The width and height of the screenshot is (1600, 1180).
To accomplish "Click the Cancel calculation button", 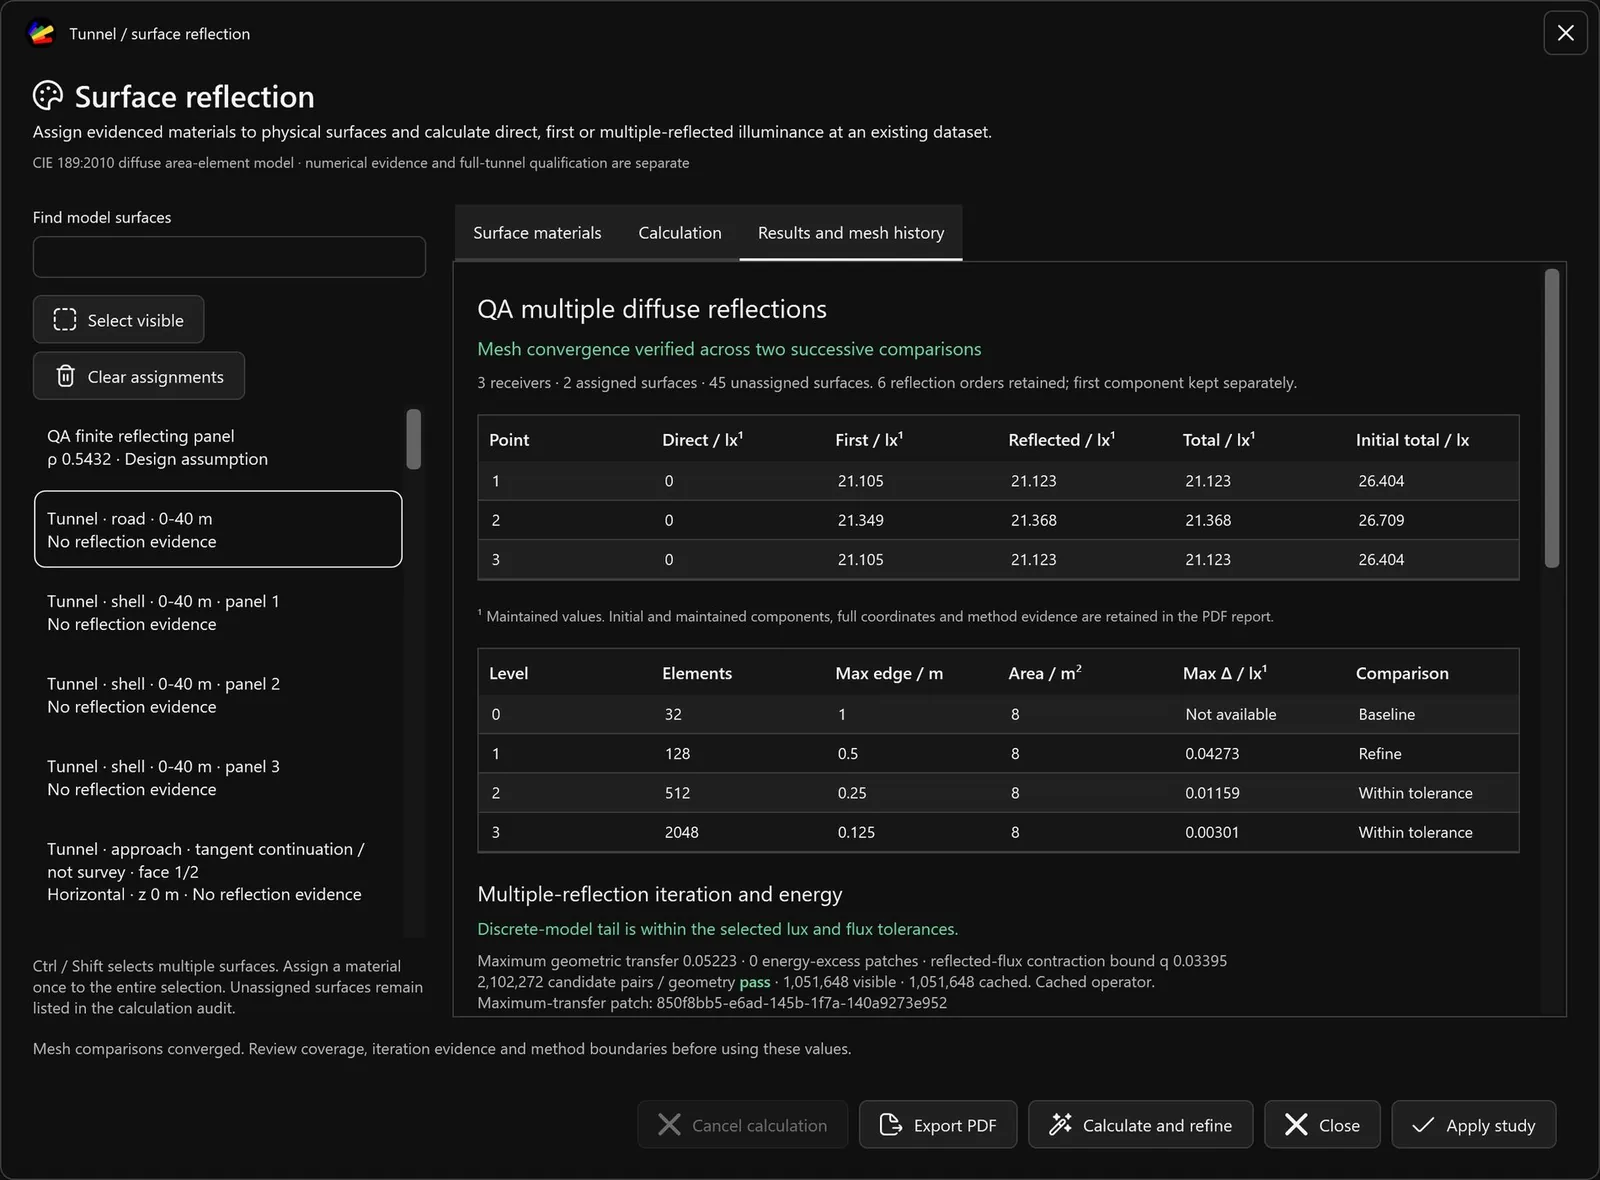I will [742, 1125].
